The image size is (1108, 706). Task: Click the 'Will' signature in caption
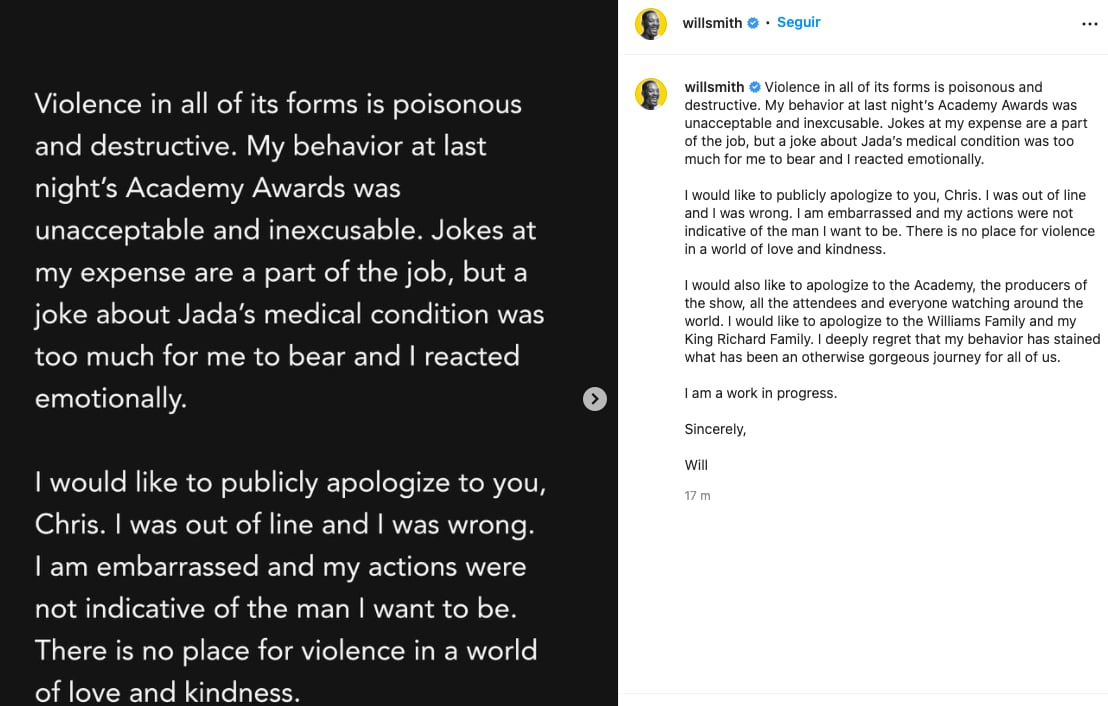696,465
